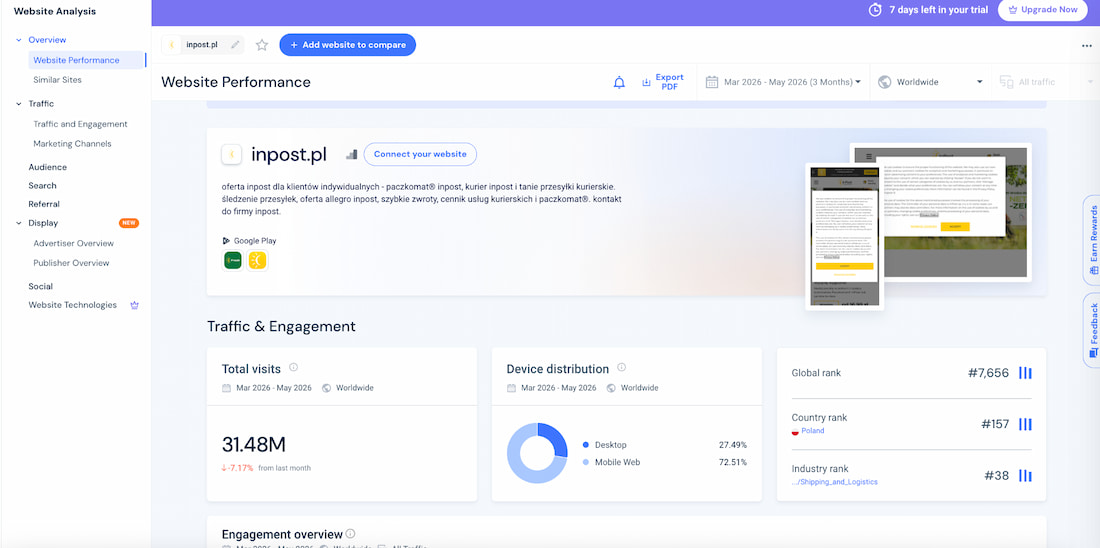Go to Audience section
The image size is (1100, 548).
click(48, 167)
